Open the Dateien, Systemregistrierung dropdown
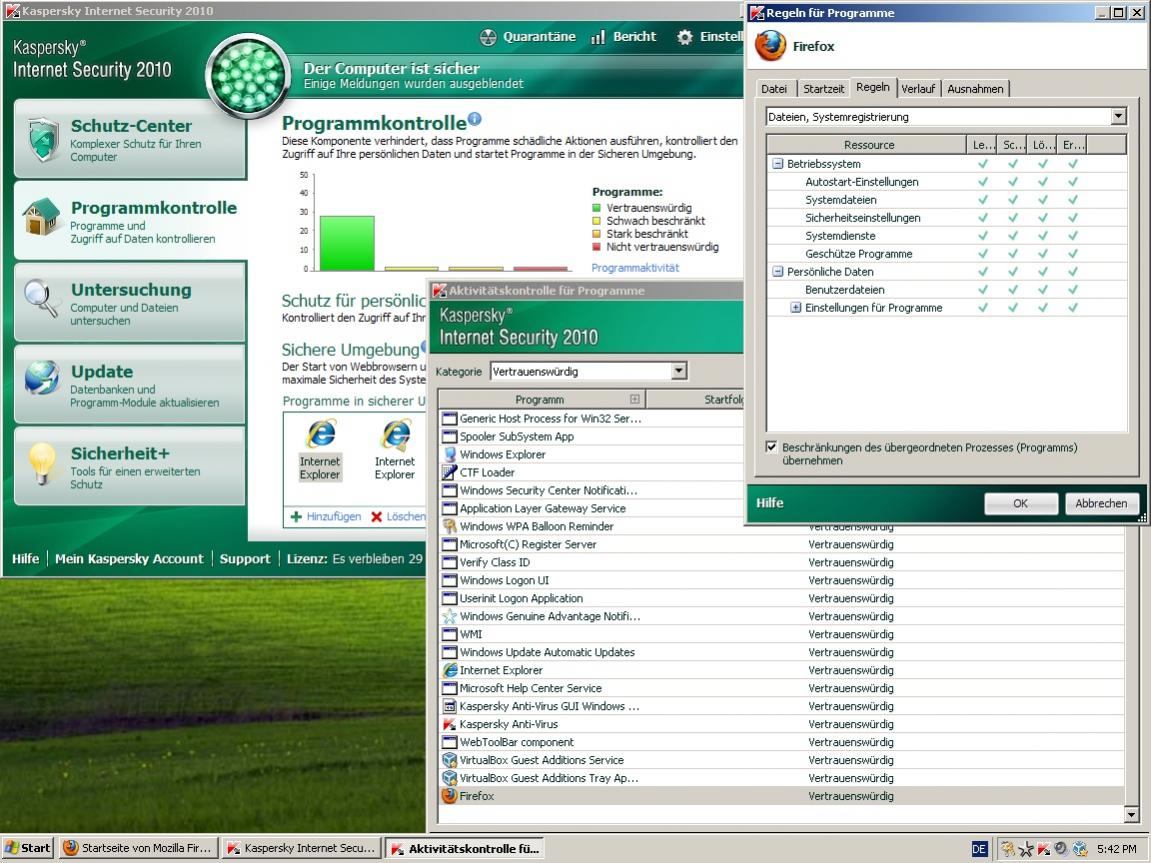This screenshot has height=863, width=1151. point(1118,117)
